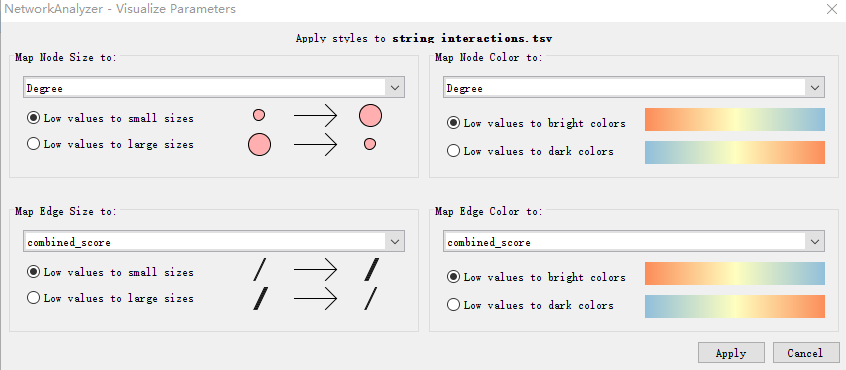Click the thin edge line icon in first edge row

(x=260, y=270)
